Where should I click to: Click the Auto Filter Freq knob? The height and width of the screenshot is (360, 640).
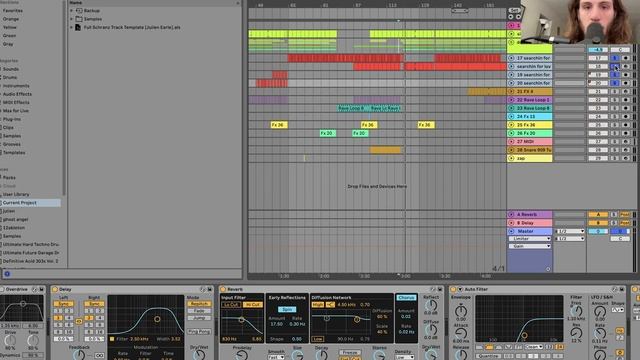pyautogui.click(x=576, y=312)
